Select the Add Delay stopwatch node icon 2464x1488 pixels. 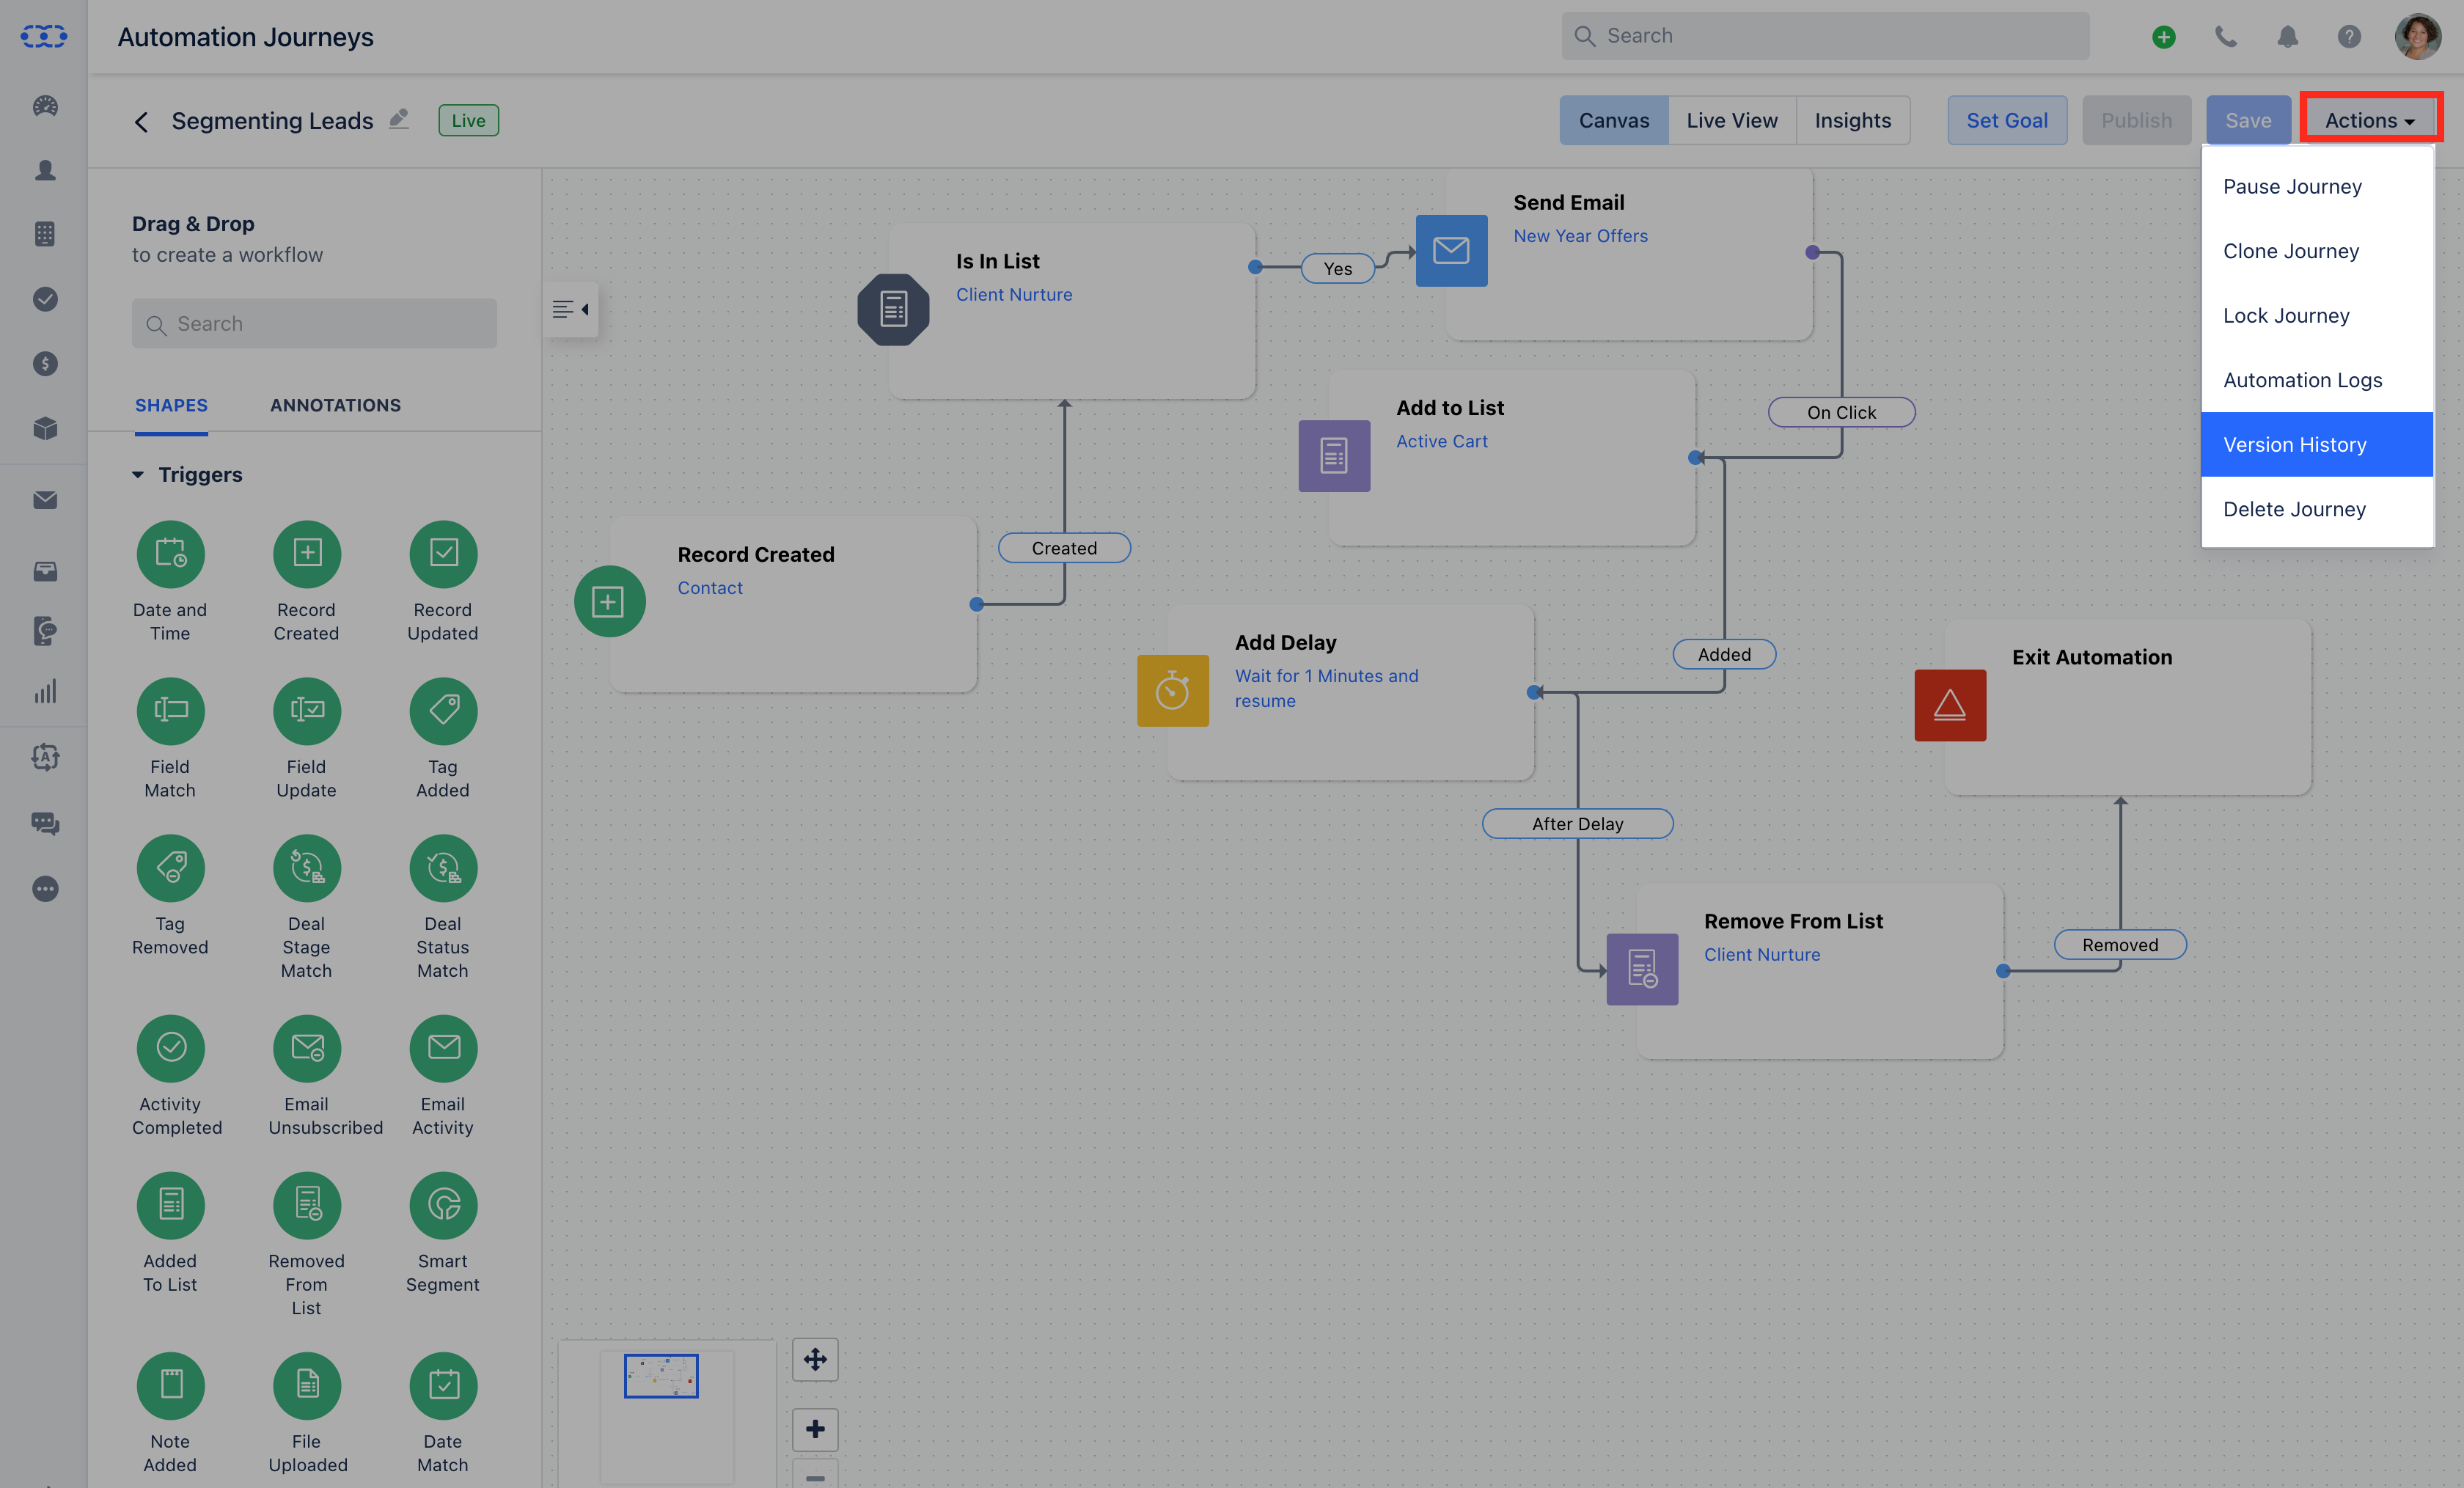[x=1173, y=690]
